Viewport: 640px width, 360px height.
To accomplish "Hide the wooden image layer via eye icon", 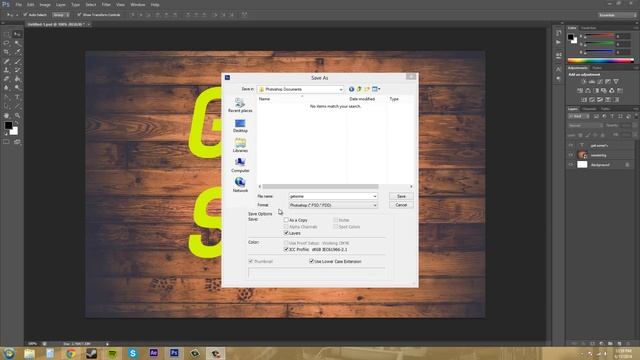I will (571, 155).
